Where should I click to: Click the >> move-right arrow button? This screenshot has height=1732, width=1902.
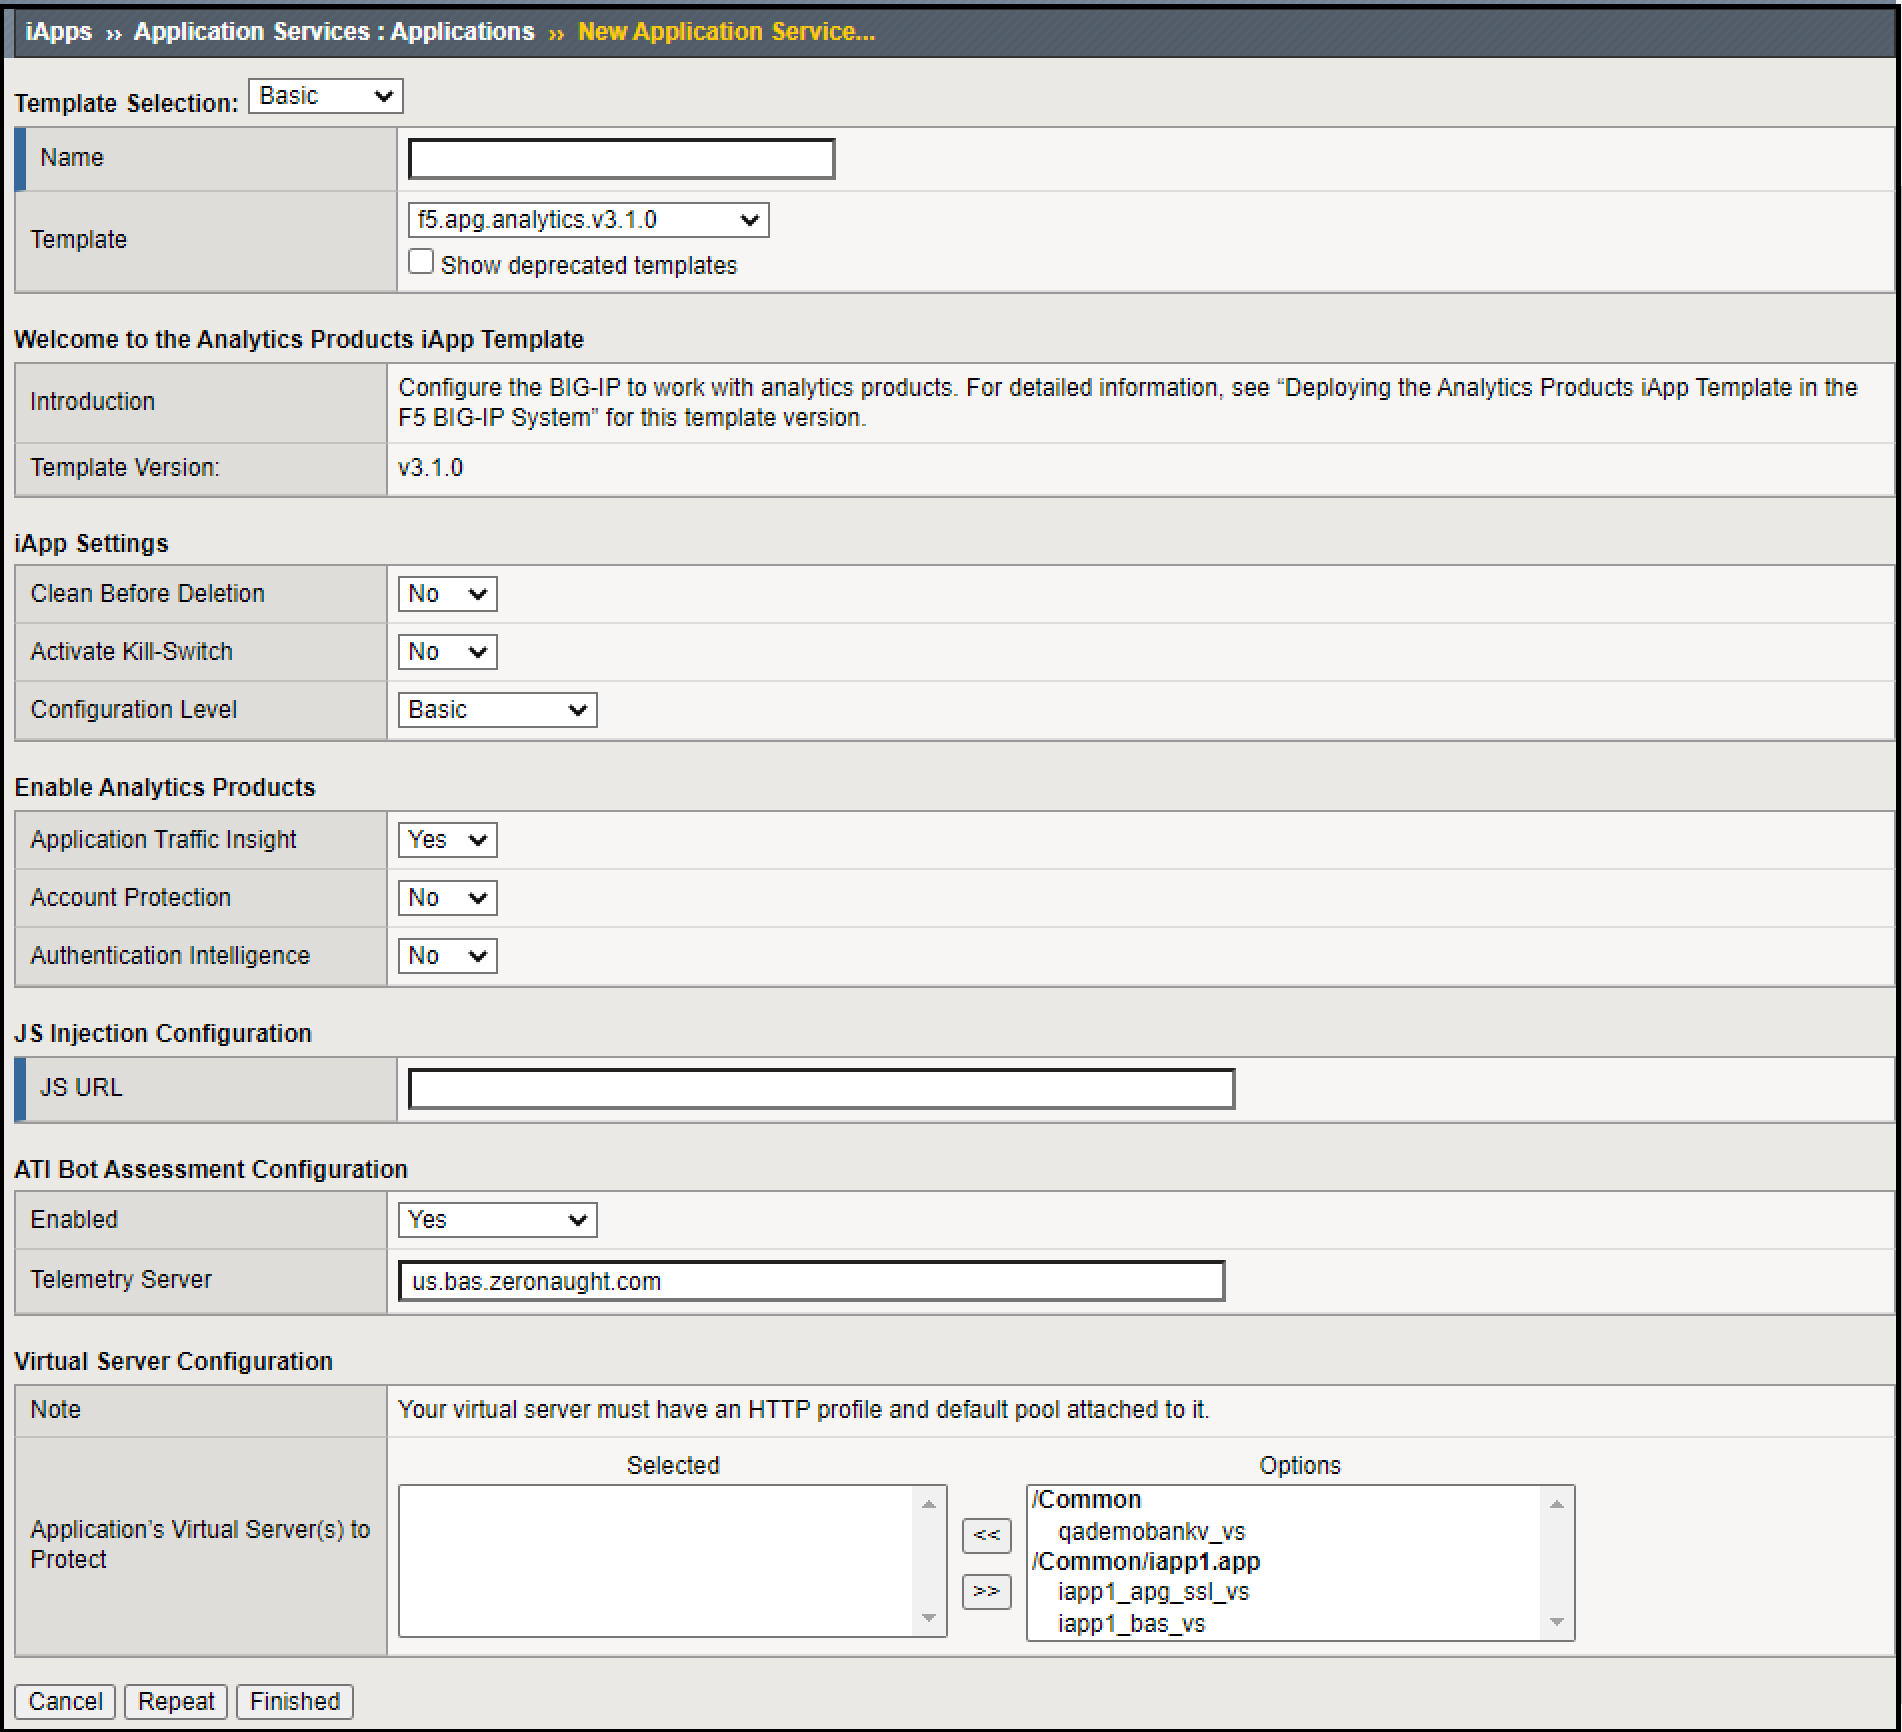click(x=986, y=1593)
